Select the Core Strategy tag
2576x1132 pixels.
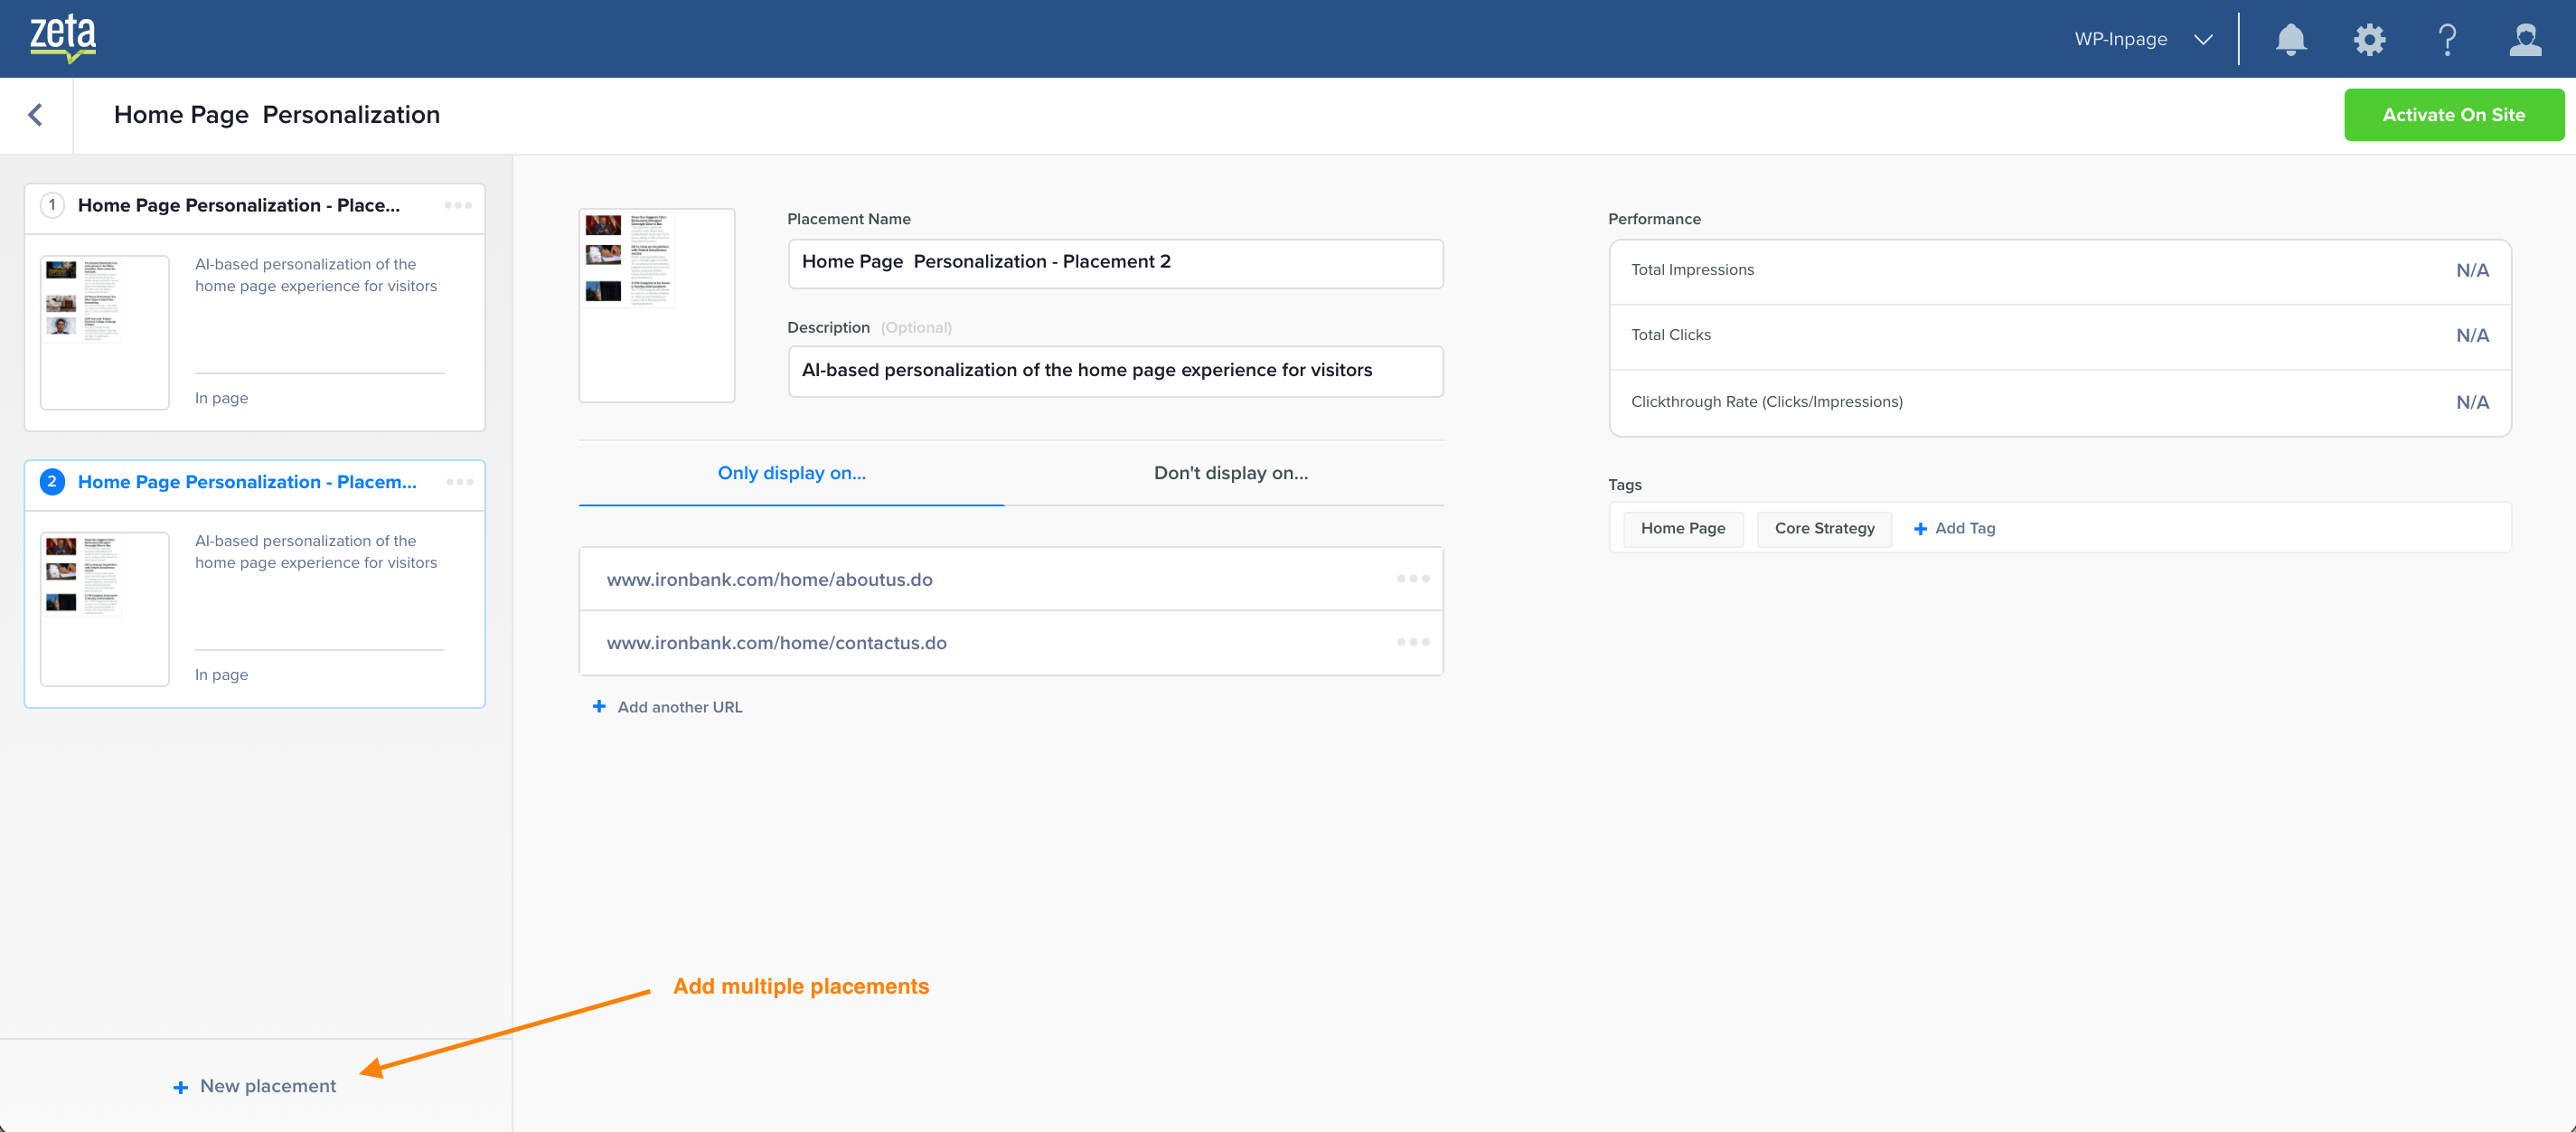point(1824,528)
